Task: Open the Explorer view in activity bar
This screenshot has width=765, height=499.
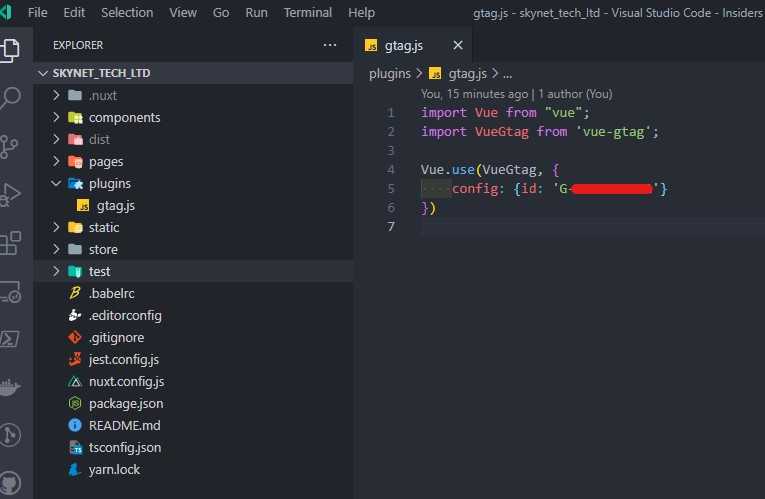Action: (x=11, y=50)
